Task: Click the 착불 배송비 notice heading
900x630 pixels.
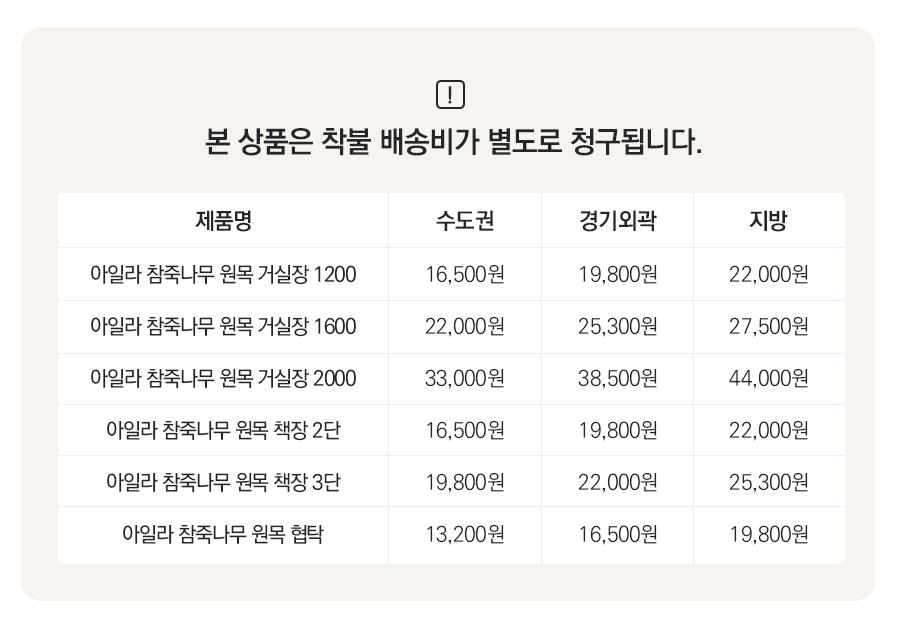Action: (451, 141)
